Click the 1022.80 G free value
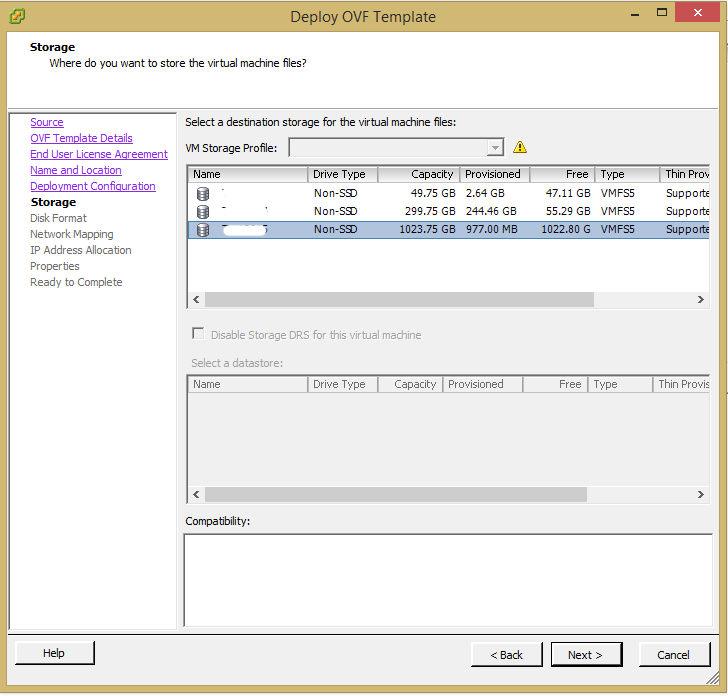728x696 pixels. [566, 229]
